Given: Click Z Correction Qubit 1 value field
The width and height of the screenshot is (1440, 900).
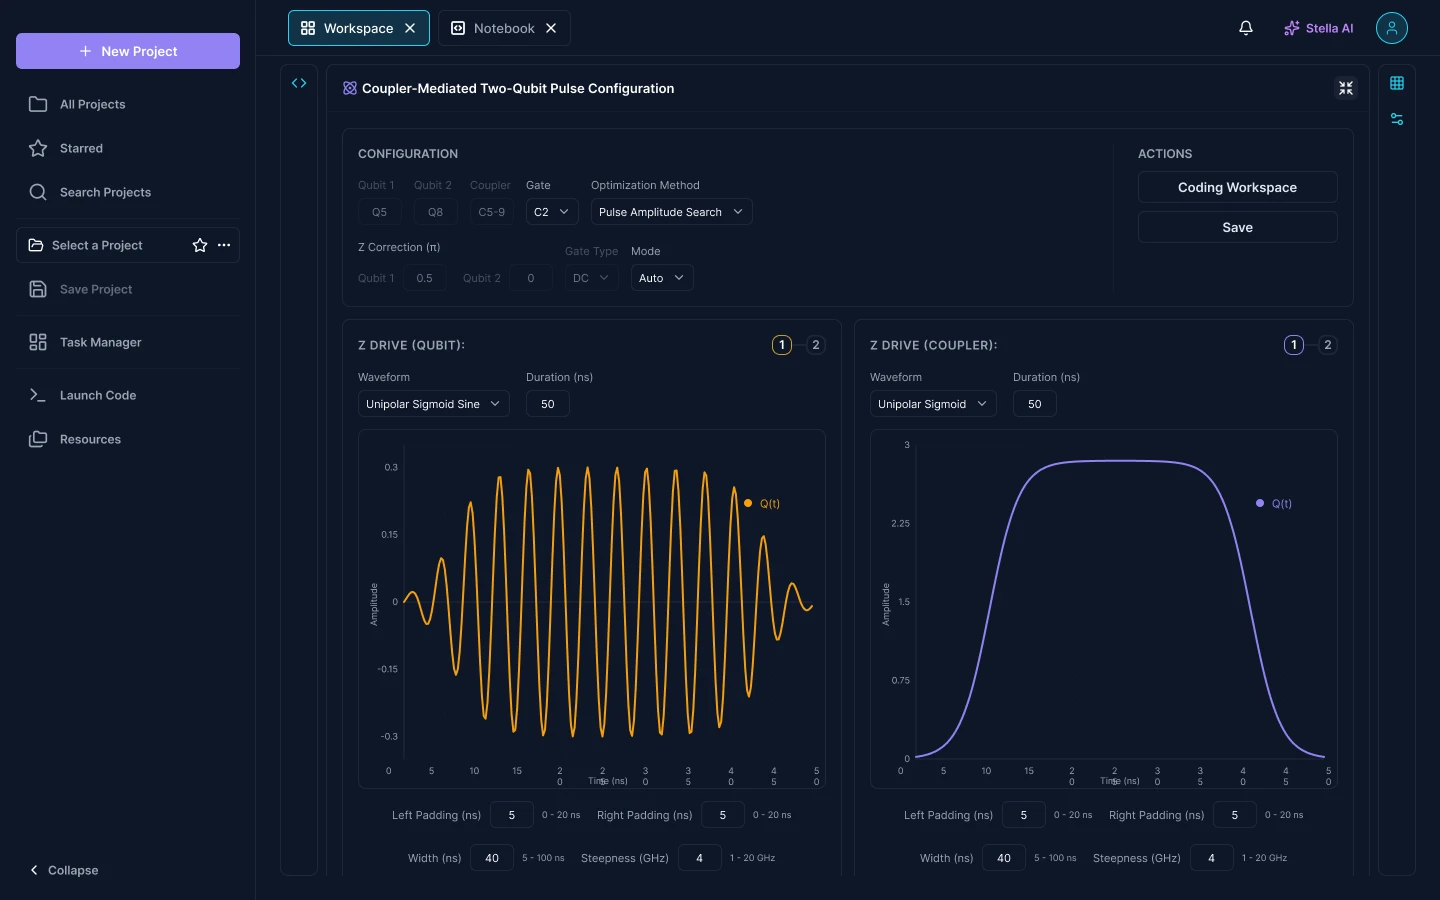Looking at the screenshot, I should (425, 278).
